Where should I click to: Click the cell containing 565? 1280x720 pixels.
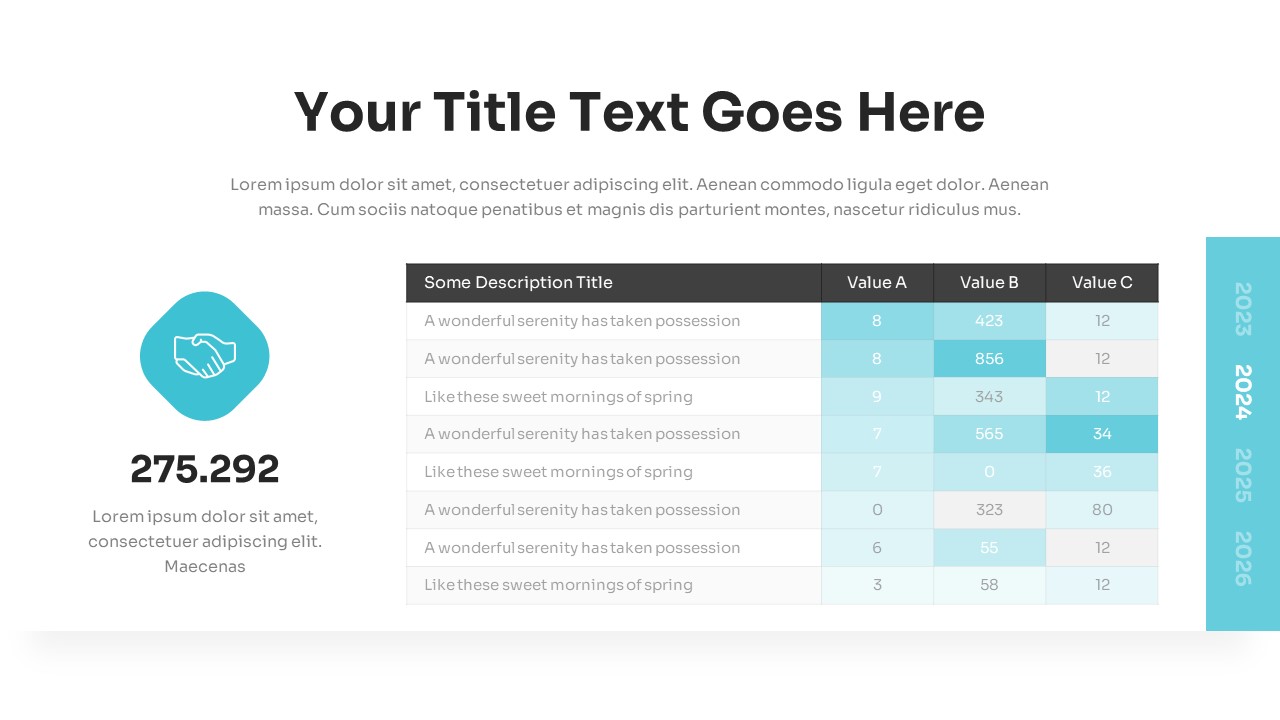(989, 434)
